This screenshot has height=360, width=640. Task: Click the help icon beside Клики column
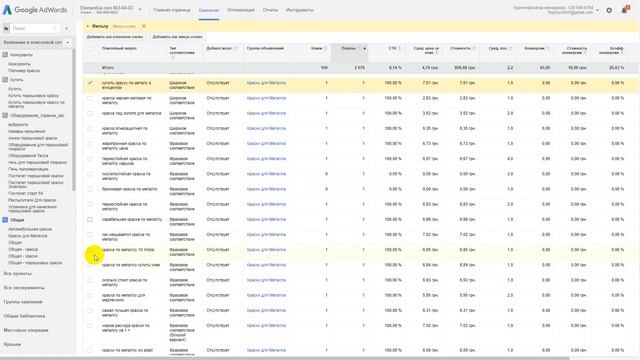pos(325,48)
